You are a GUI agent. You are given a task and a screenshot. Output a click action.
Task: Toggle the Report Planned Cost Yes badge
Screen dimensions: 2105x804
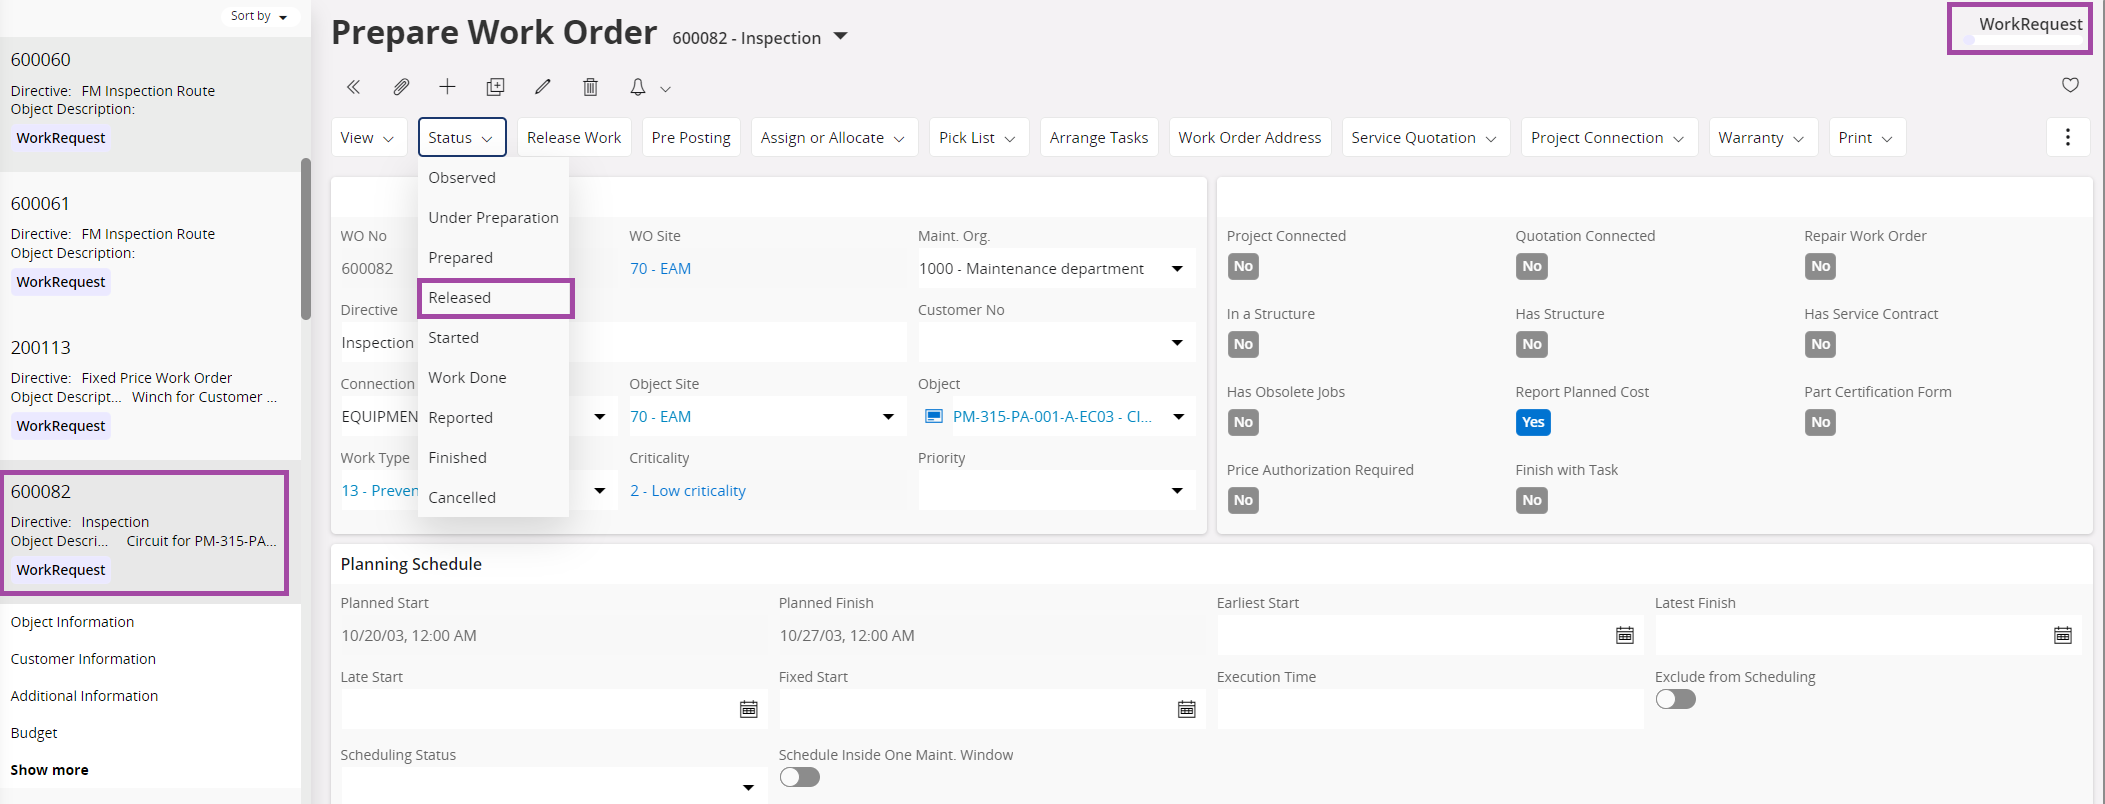tap(1532, 422)
